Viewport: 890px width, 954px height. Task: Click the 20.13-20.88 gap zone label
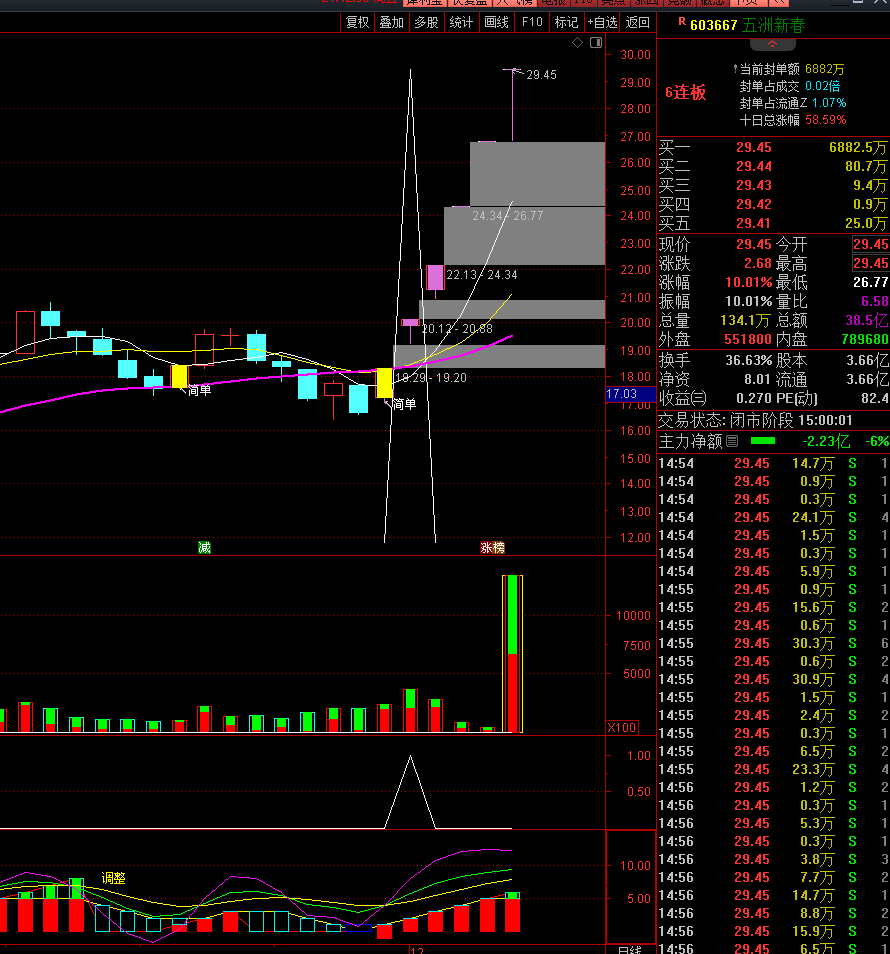click(x=457, y=329)
